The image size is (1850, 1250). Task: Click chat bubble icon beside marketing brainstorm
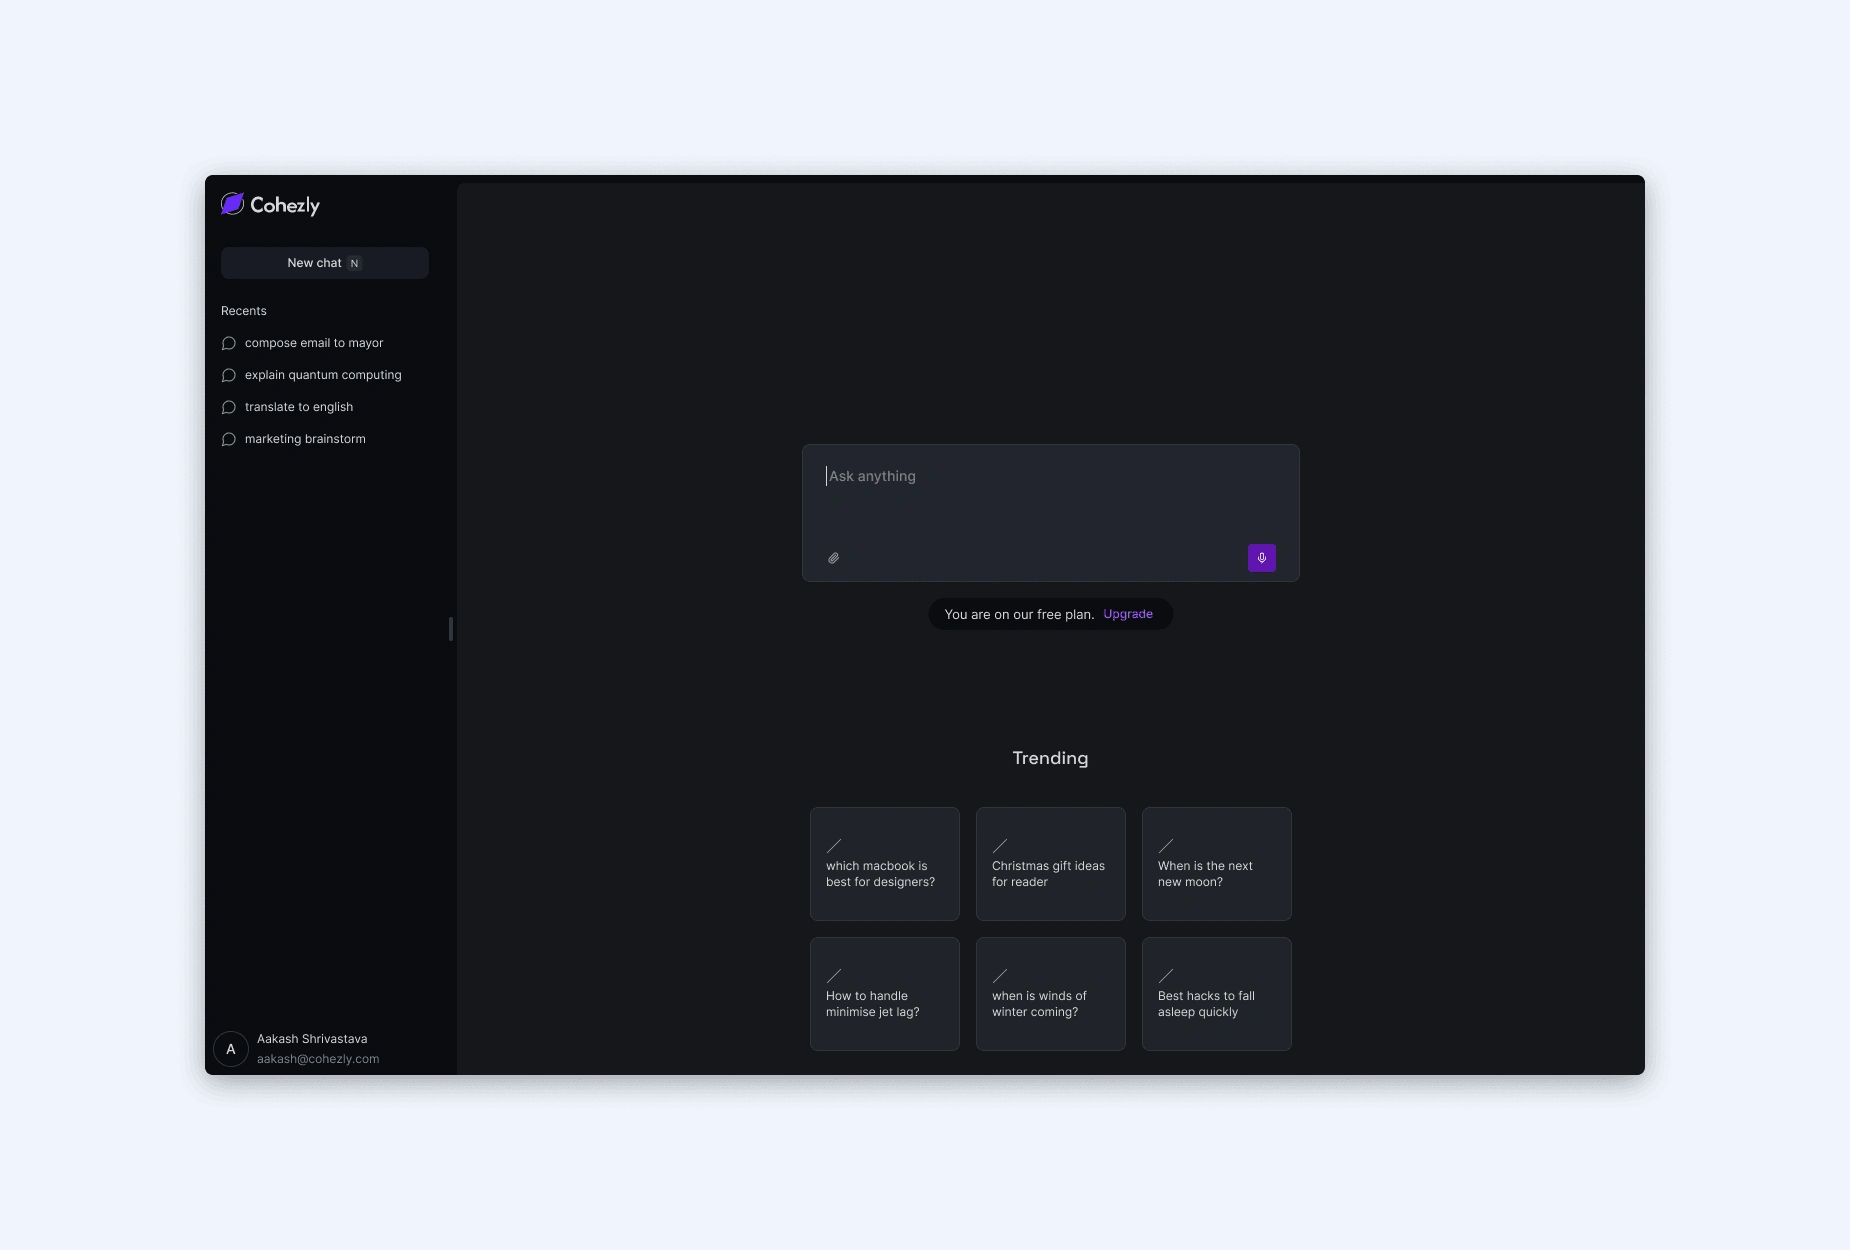click(x=229, y=439)
